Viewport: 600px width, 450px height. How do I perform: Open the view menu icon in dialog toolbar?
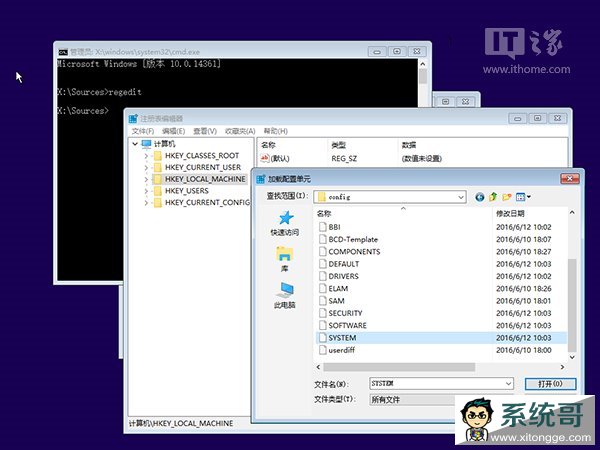coord(523,197)
